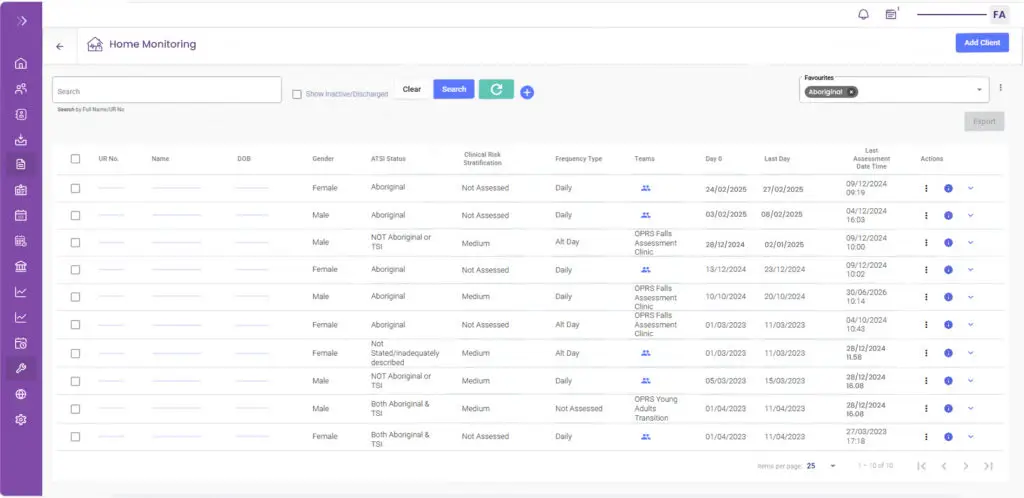
Task: Show teams for row with Day 13/12/2024
Action: coord(646,270)
